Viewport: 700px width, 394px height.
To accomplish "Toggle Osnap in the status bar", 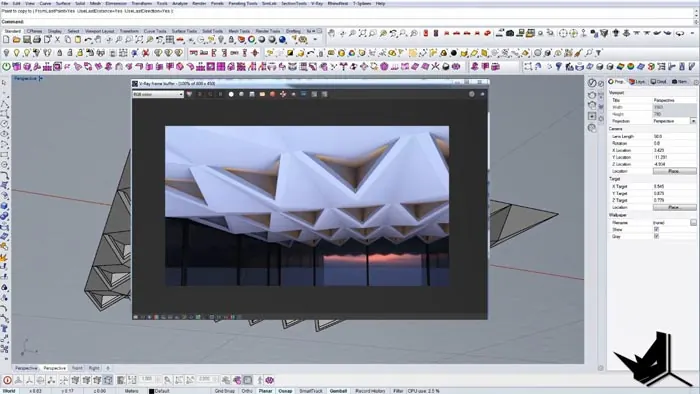I will coord(285,391).
